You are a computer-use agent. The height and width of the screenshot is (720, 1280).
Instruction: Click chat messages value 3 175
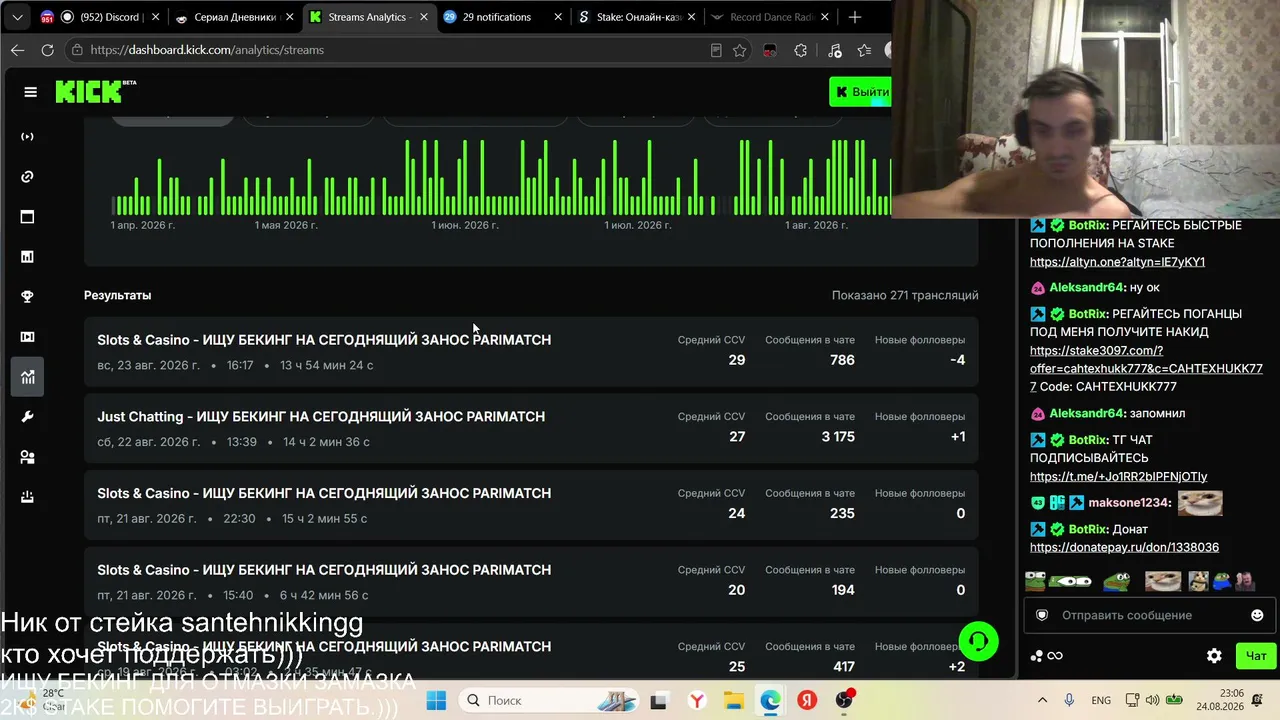838,437
